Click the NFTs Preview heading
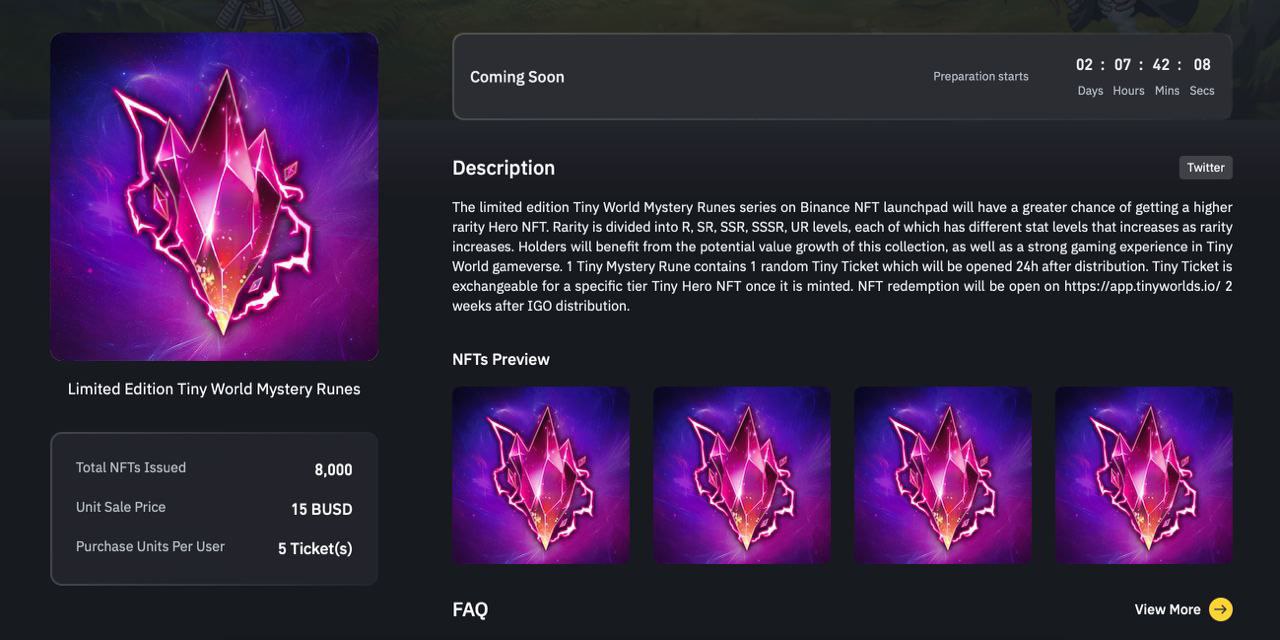The width and height of the screenshot is (1280, 640). click(501, 359)
